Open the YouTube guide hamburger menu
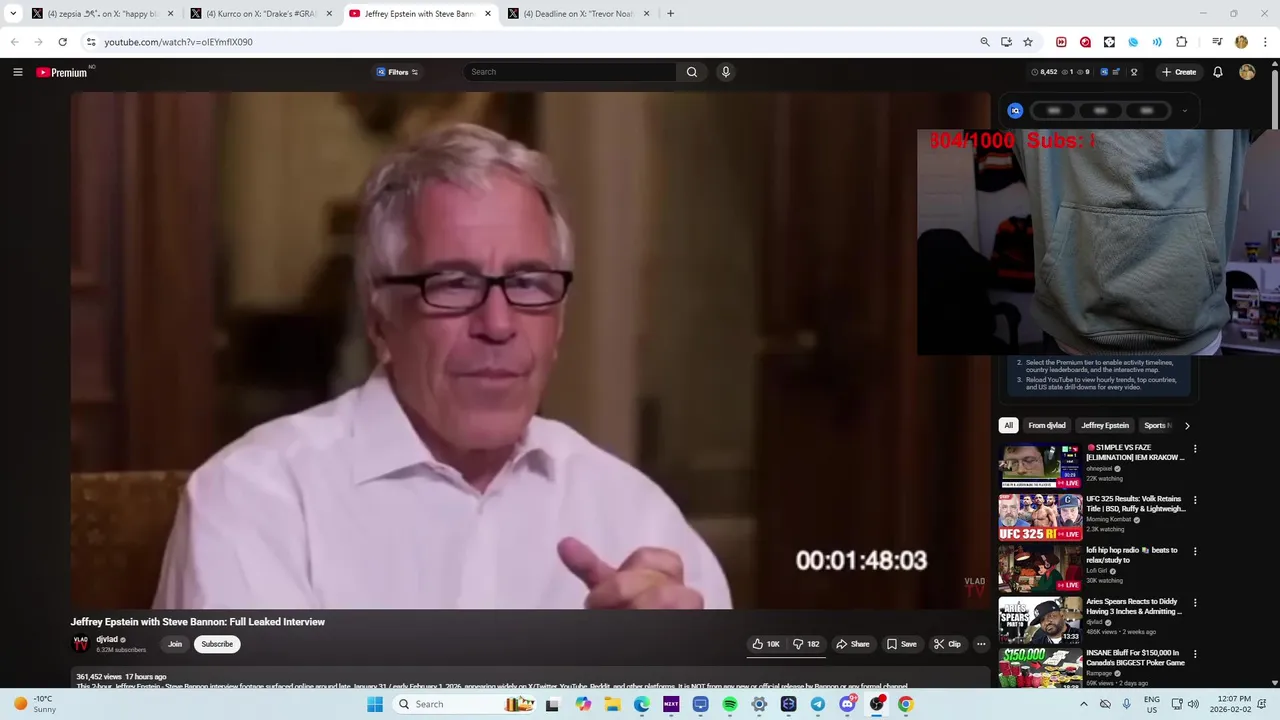This screenshot has height=720, width=1280. [17, 72]
